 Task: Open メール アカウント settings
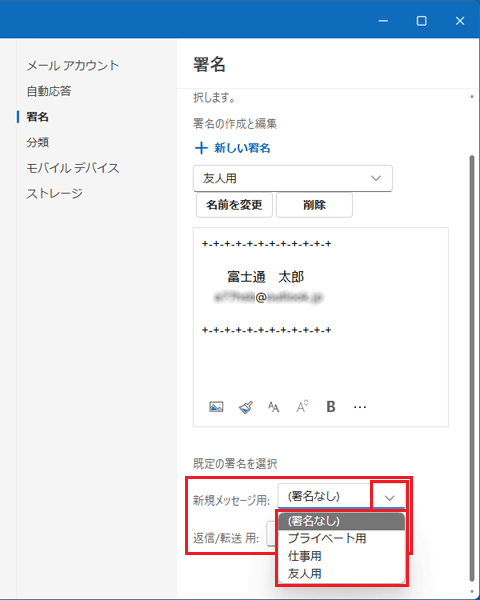pyautogui.click(x=73, y=65)
